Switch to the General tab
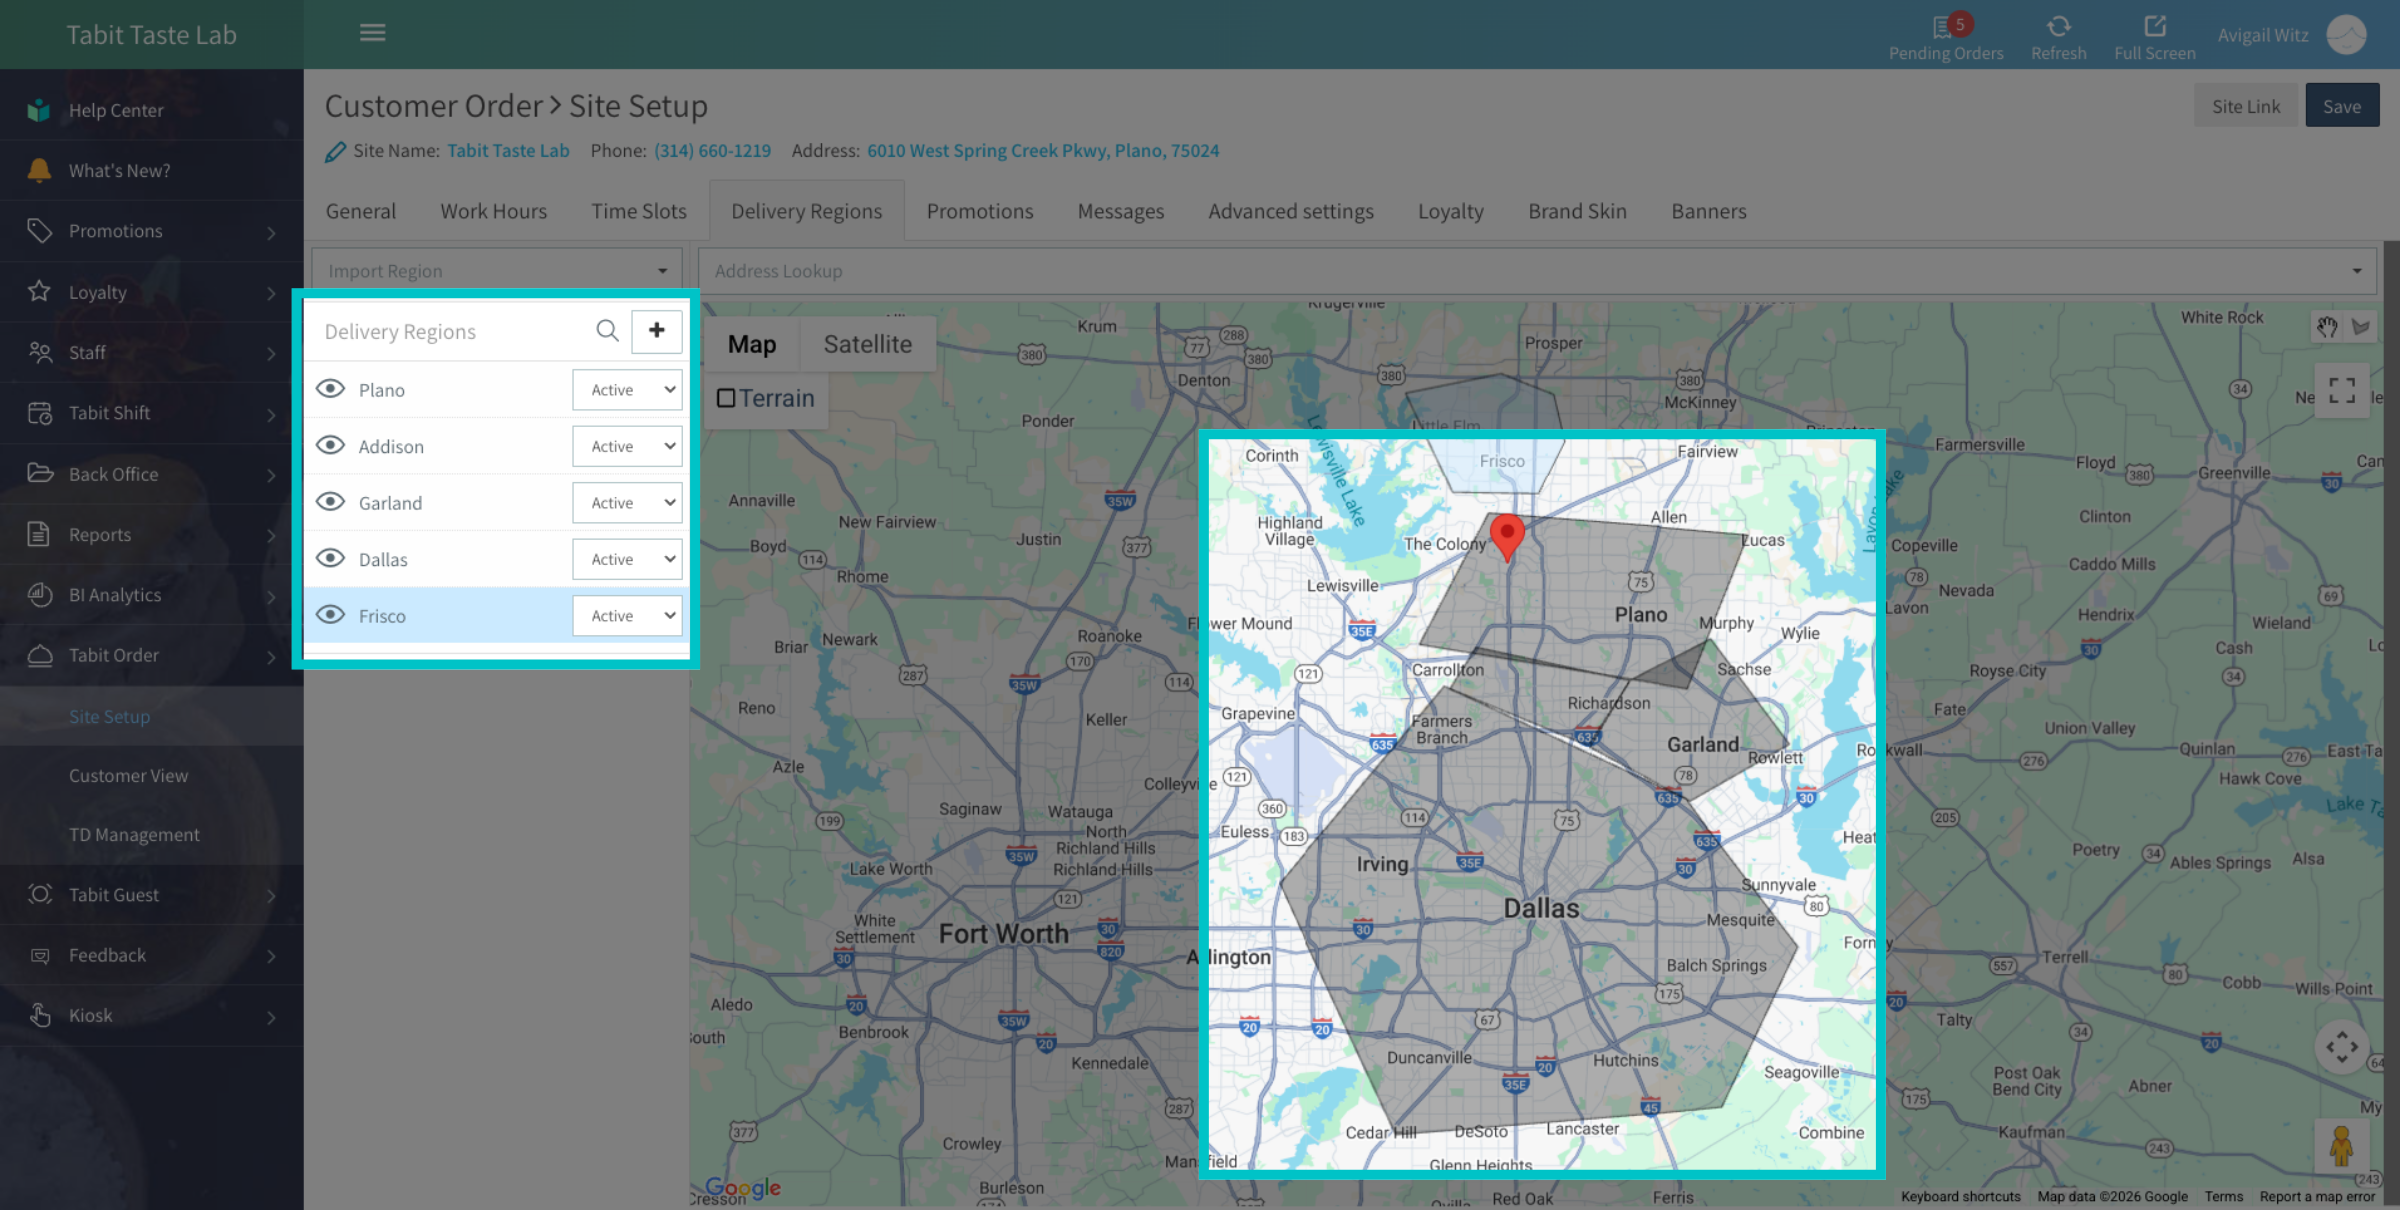This screenshot has height=1210, width=2400. [361, 211]
